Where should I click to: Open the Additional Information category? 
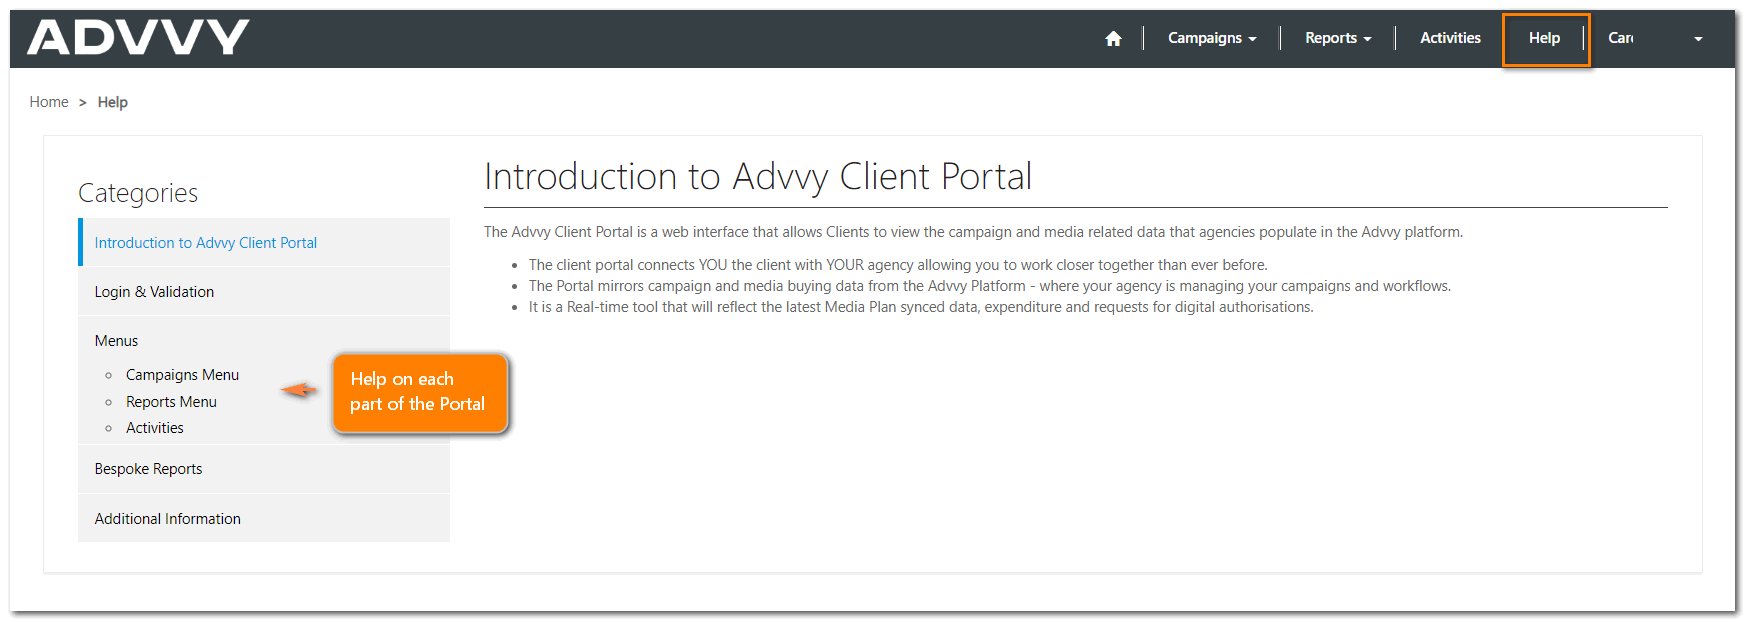pyautogui.click(x=167, y=519)
